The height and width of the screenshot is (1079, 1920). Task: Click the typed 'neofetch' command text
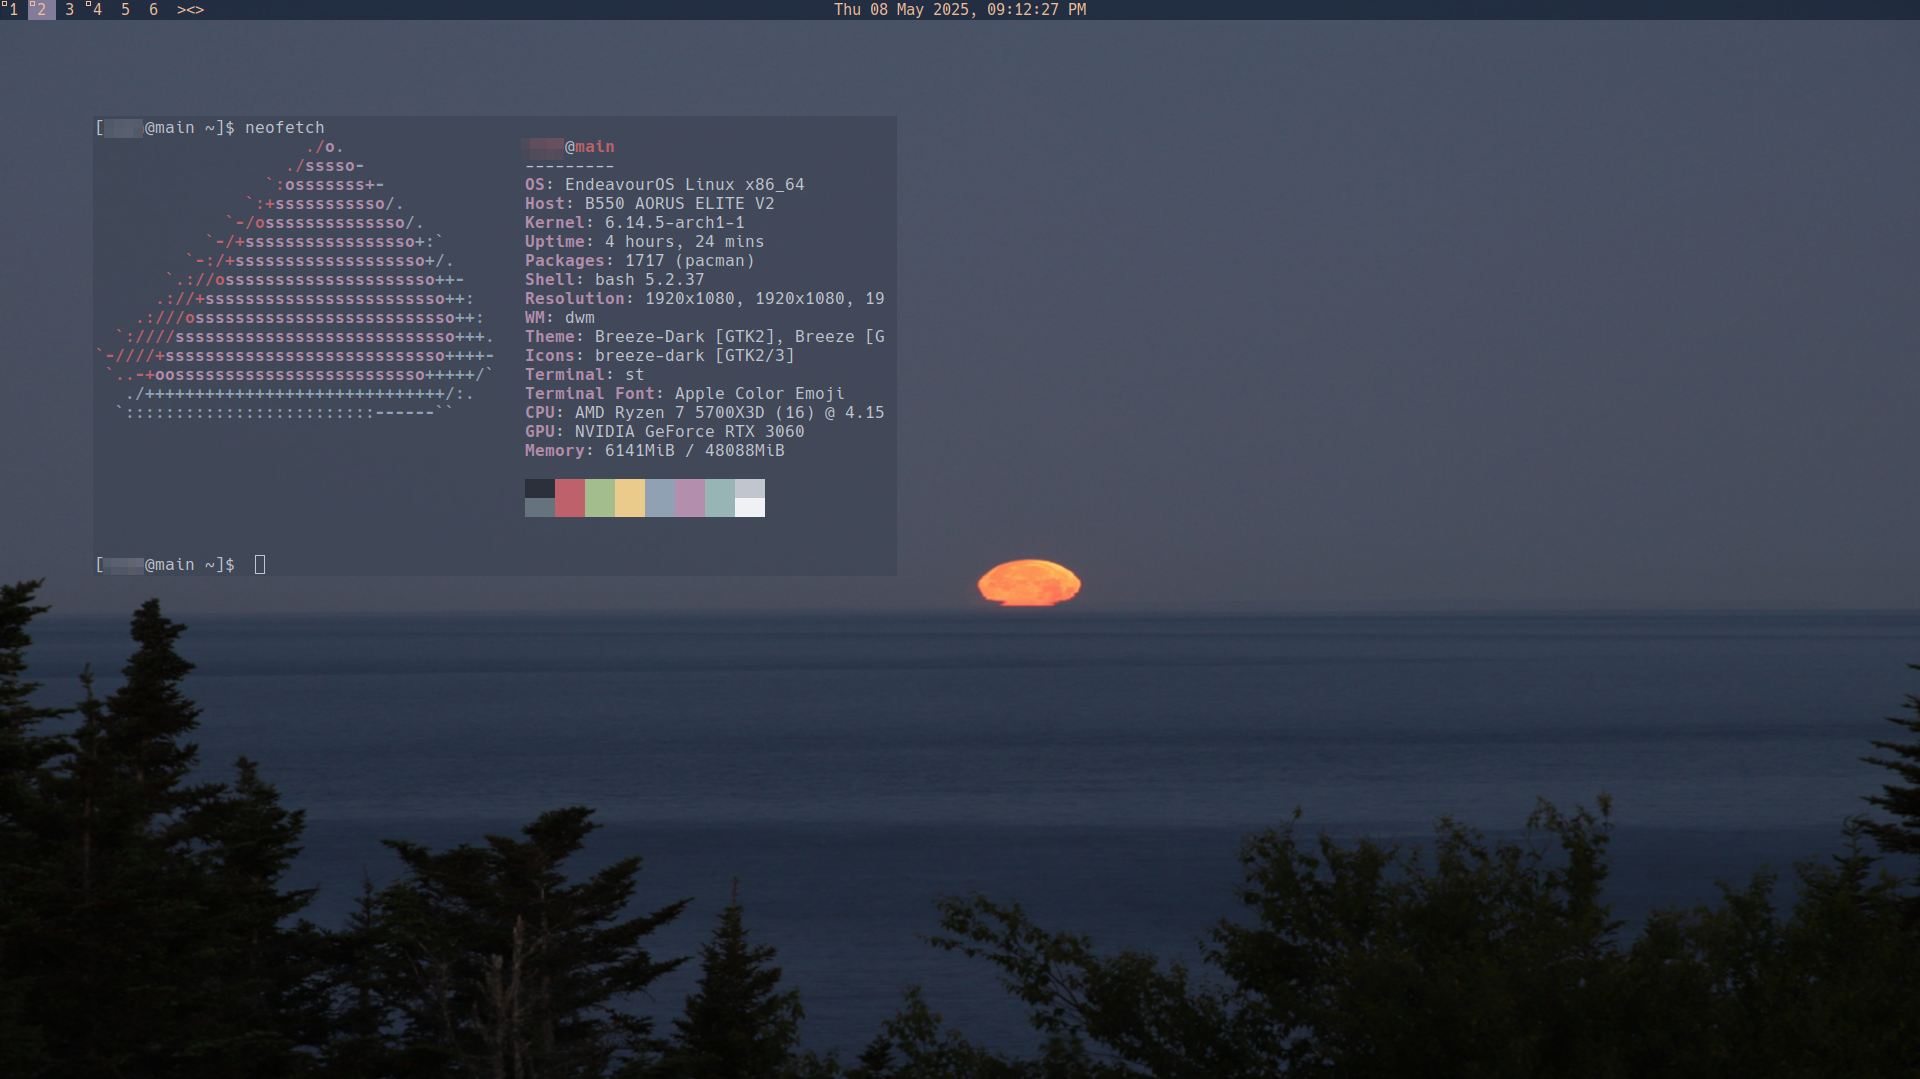pyautogui.click(x=285, y=128)
